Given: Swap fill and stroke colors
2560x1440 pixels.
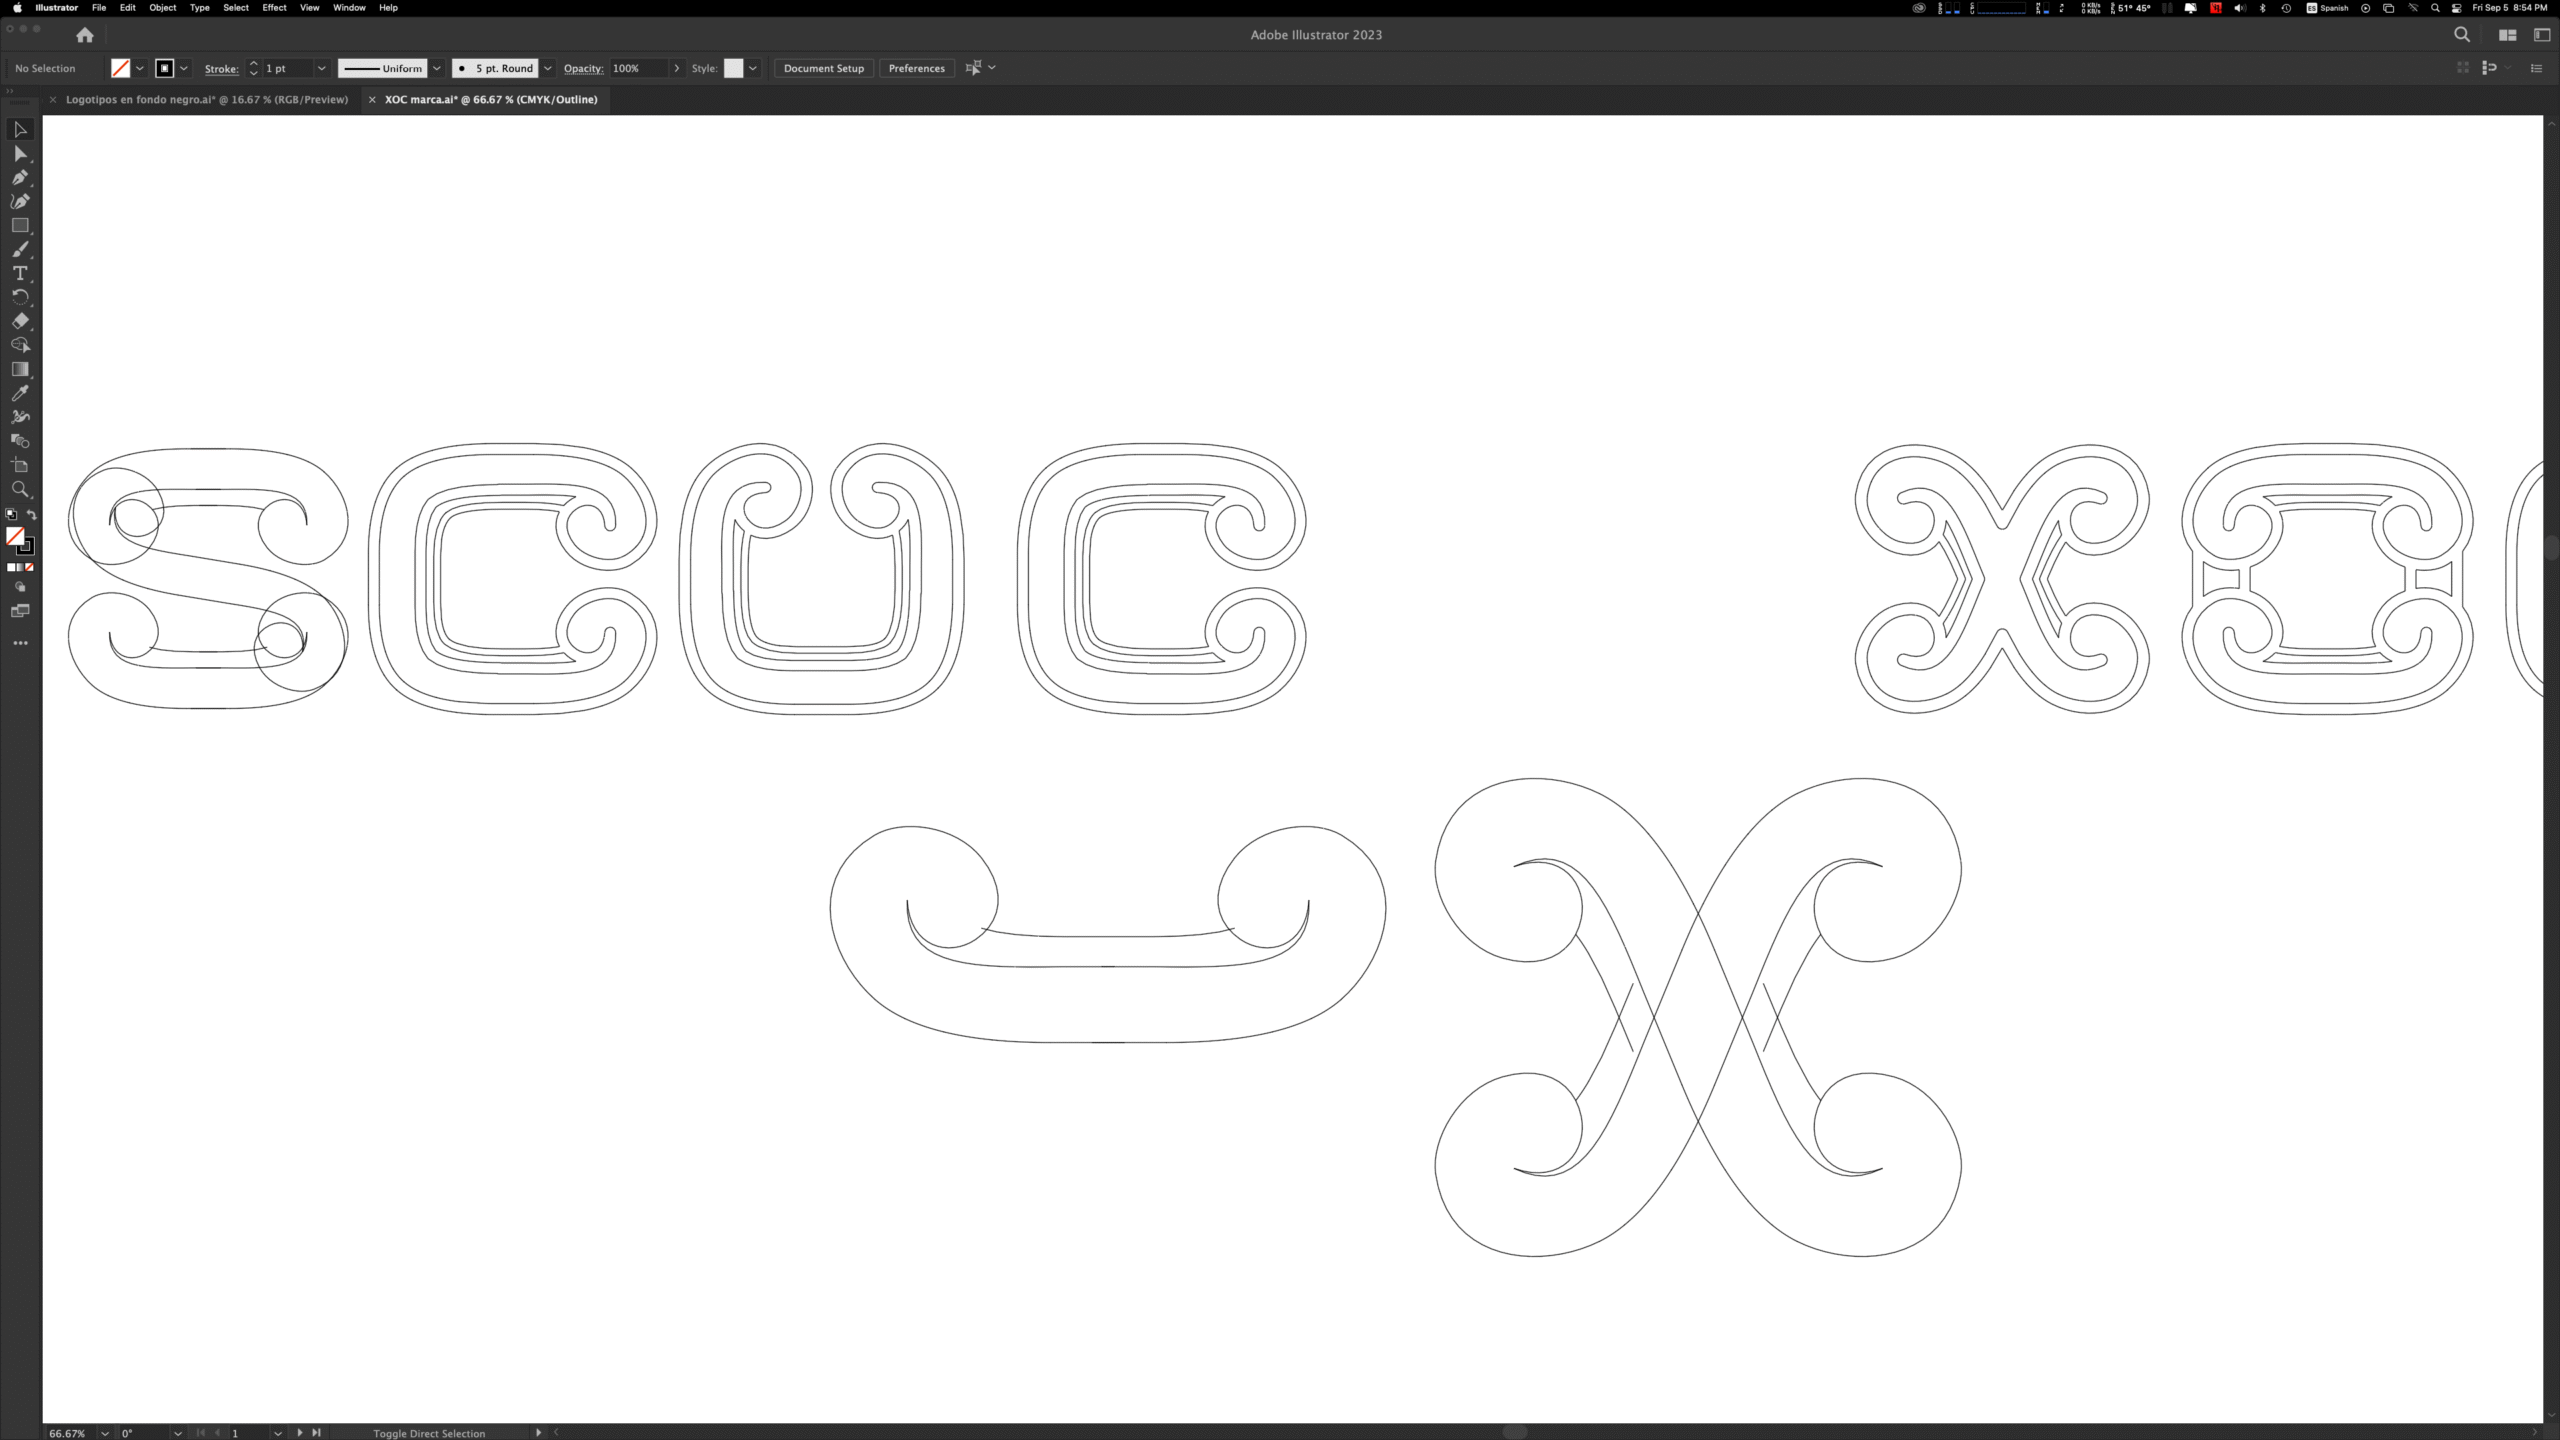Looking at the screenshot, I should coord(32,514).
